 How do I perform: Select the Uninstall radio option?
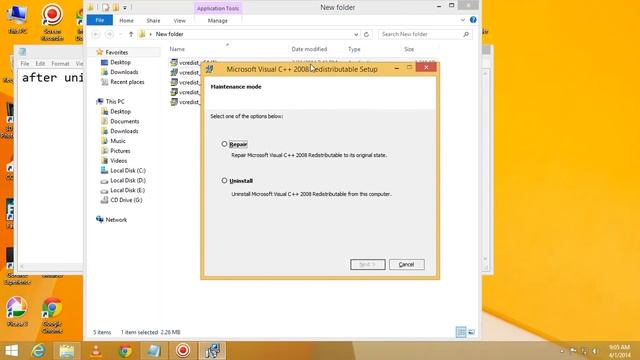(224, 180)
